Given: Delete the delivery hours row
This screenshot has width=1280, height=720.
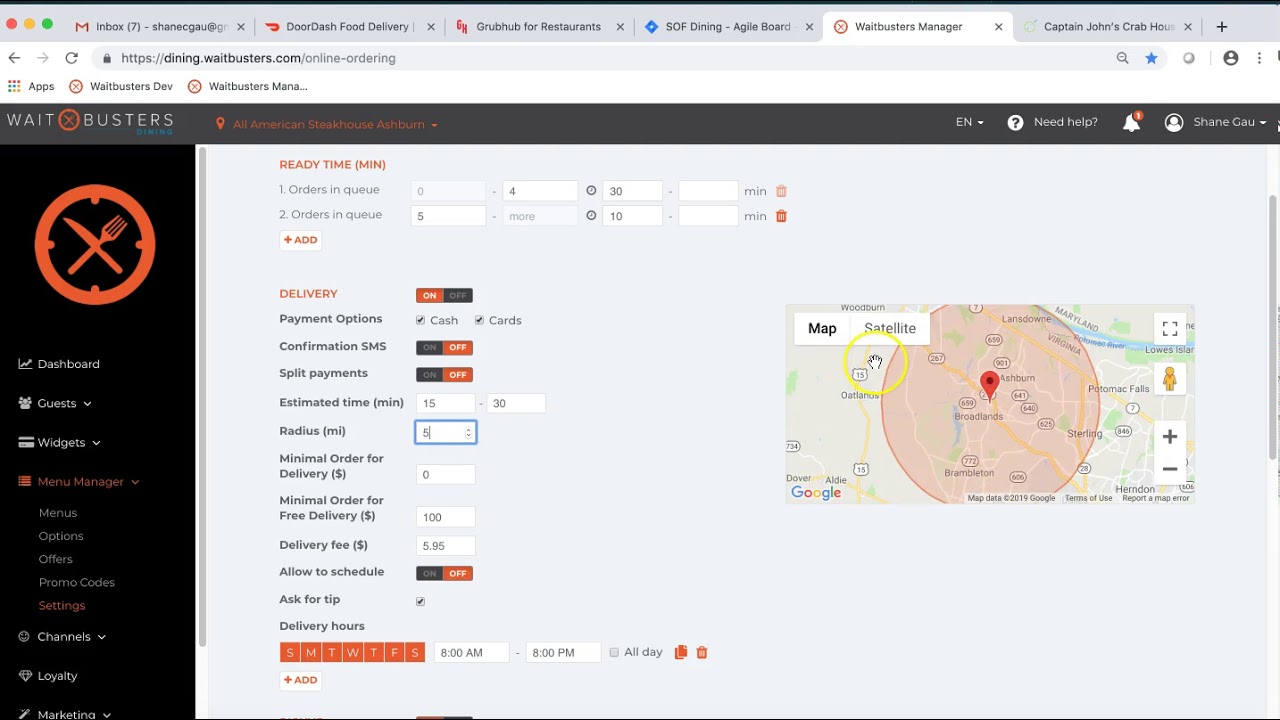Looking at the screenshot, I should (x=702, y=652).
